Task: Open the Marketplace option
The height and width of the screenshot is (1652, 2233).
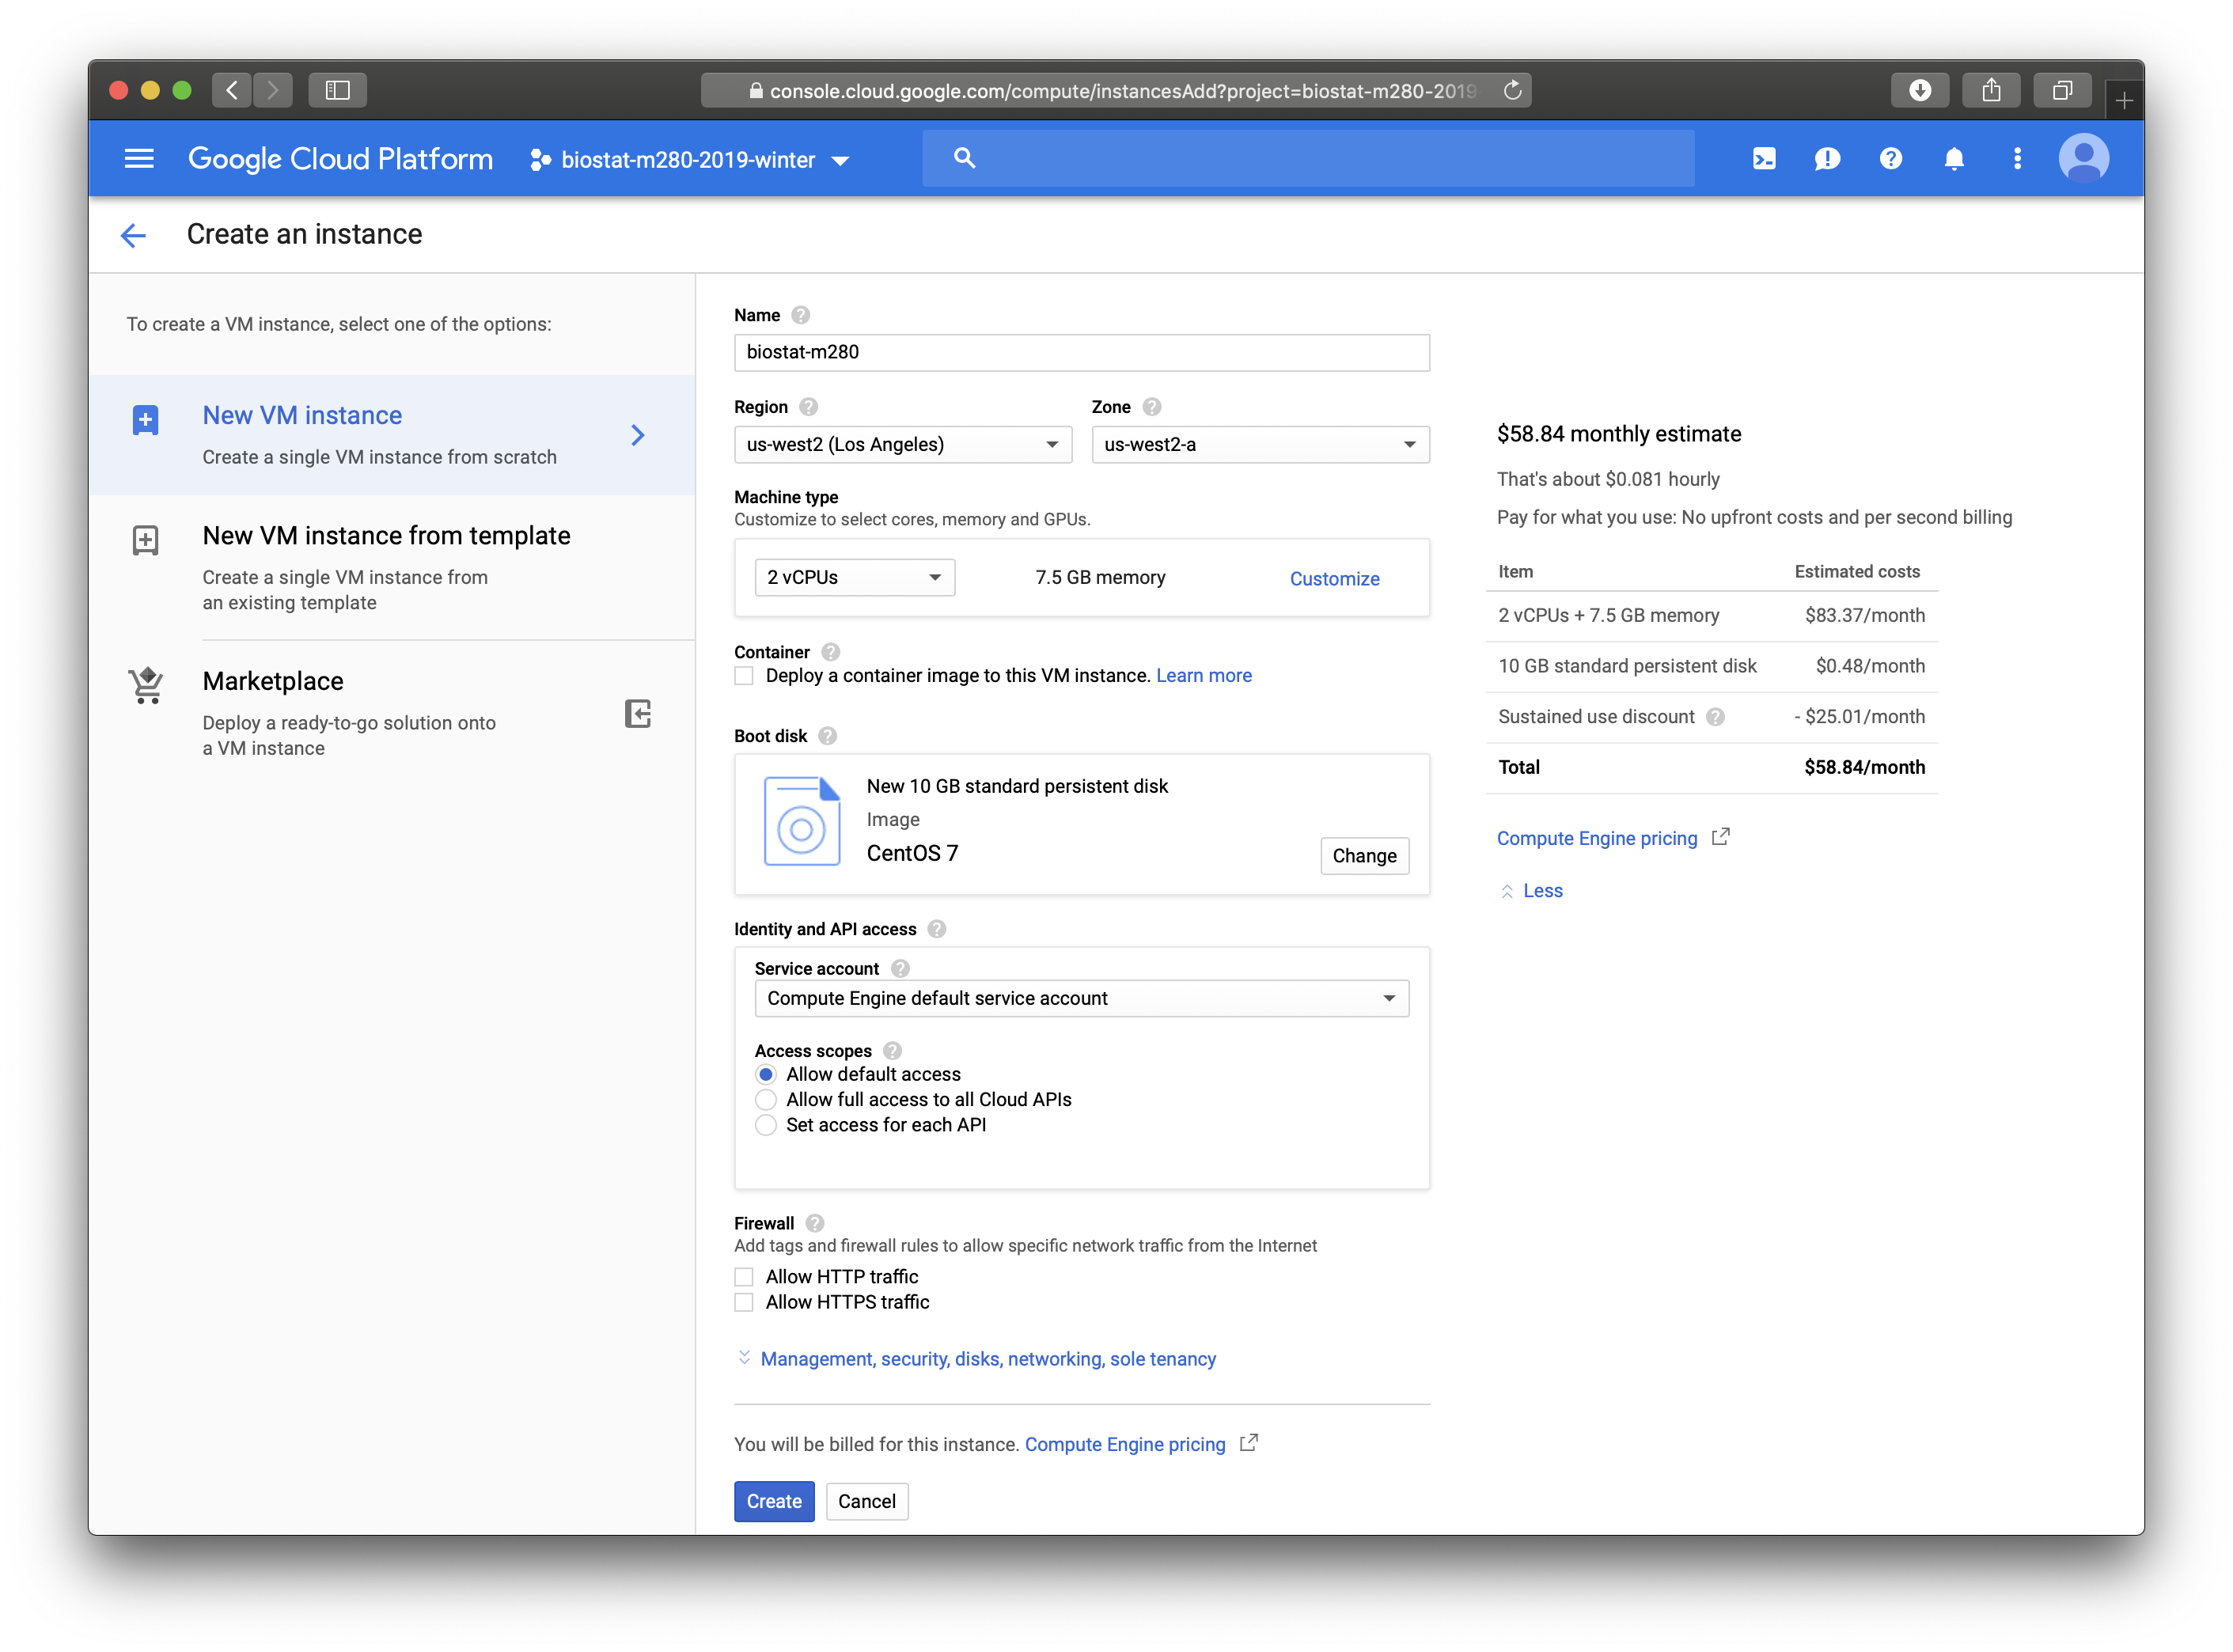Action: coord(273,682)
